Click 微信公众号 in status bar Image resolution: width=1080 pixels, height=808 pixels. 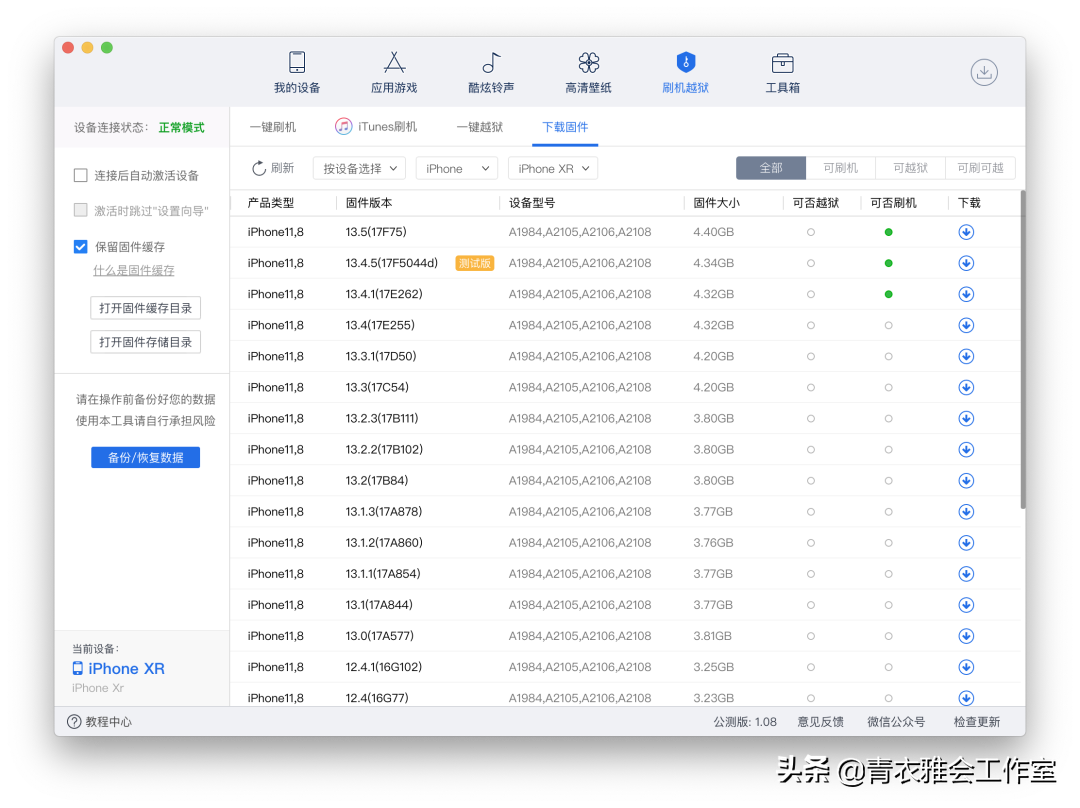tap(895, 722)
